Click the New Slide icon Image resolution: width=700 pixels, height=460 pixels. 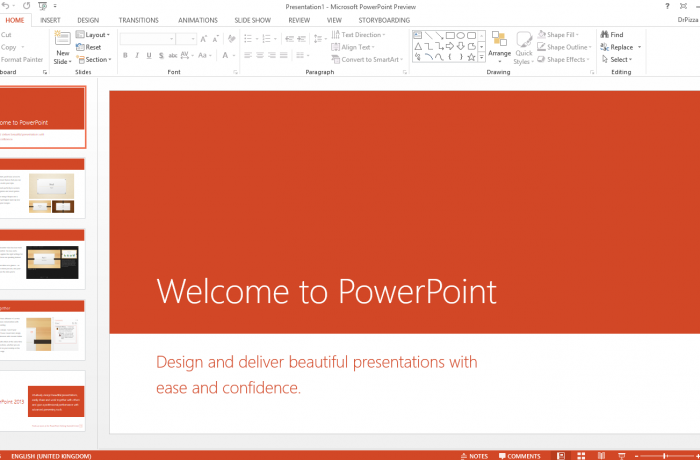pos(62,40)
